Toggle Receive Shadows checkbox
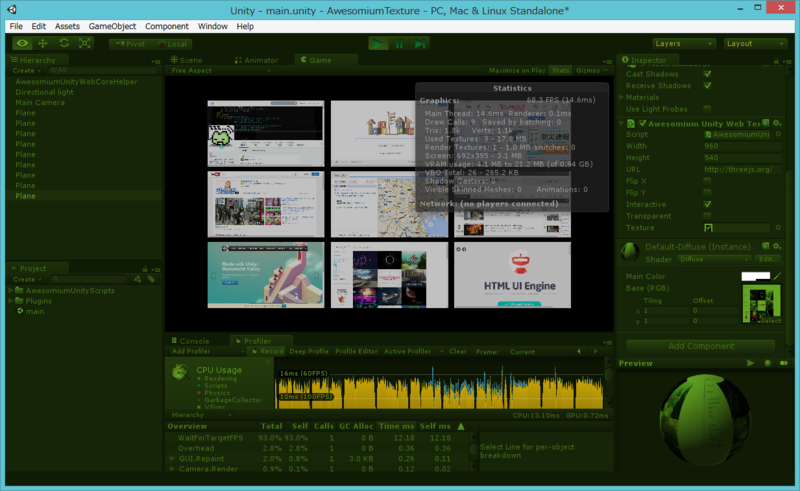800x491 pixels. tap(707, 86)
